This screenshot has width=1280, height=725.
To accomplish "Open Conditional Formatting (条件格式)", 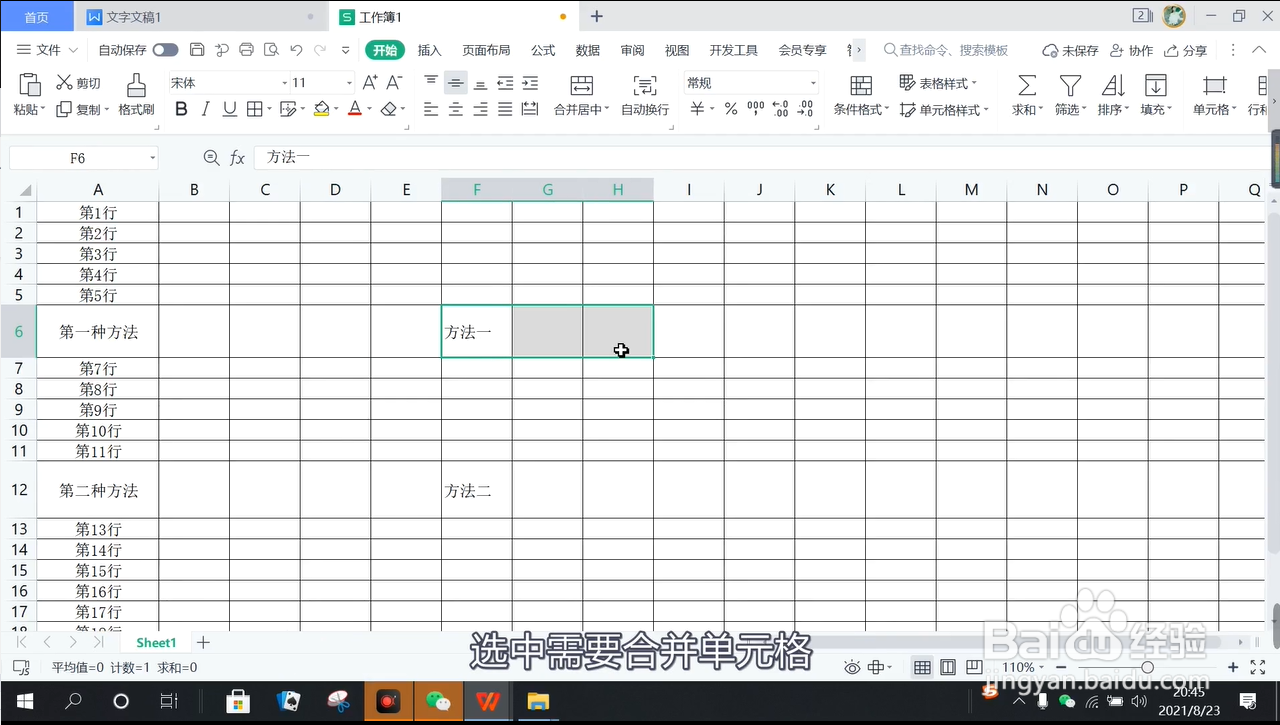I will click(858, 96).
